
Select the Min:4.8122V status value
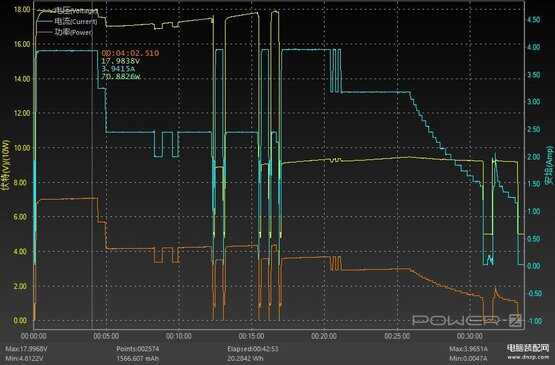(x=24, y=358)
